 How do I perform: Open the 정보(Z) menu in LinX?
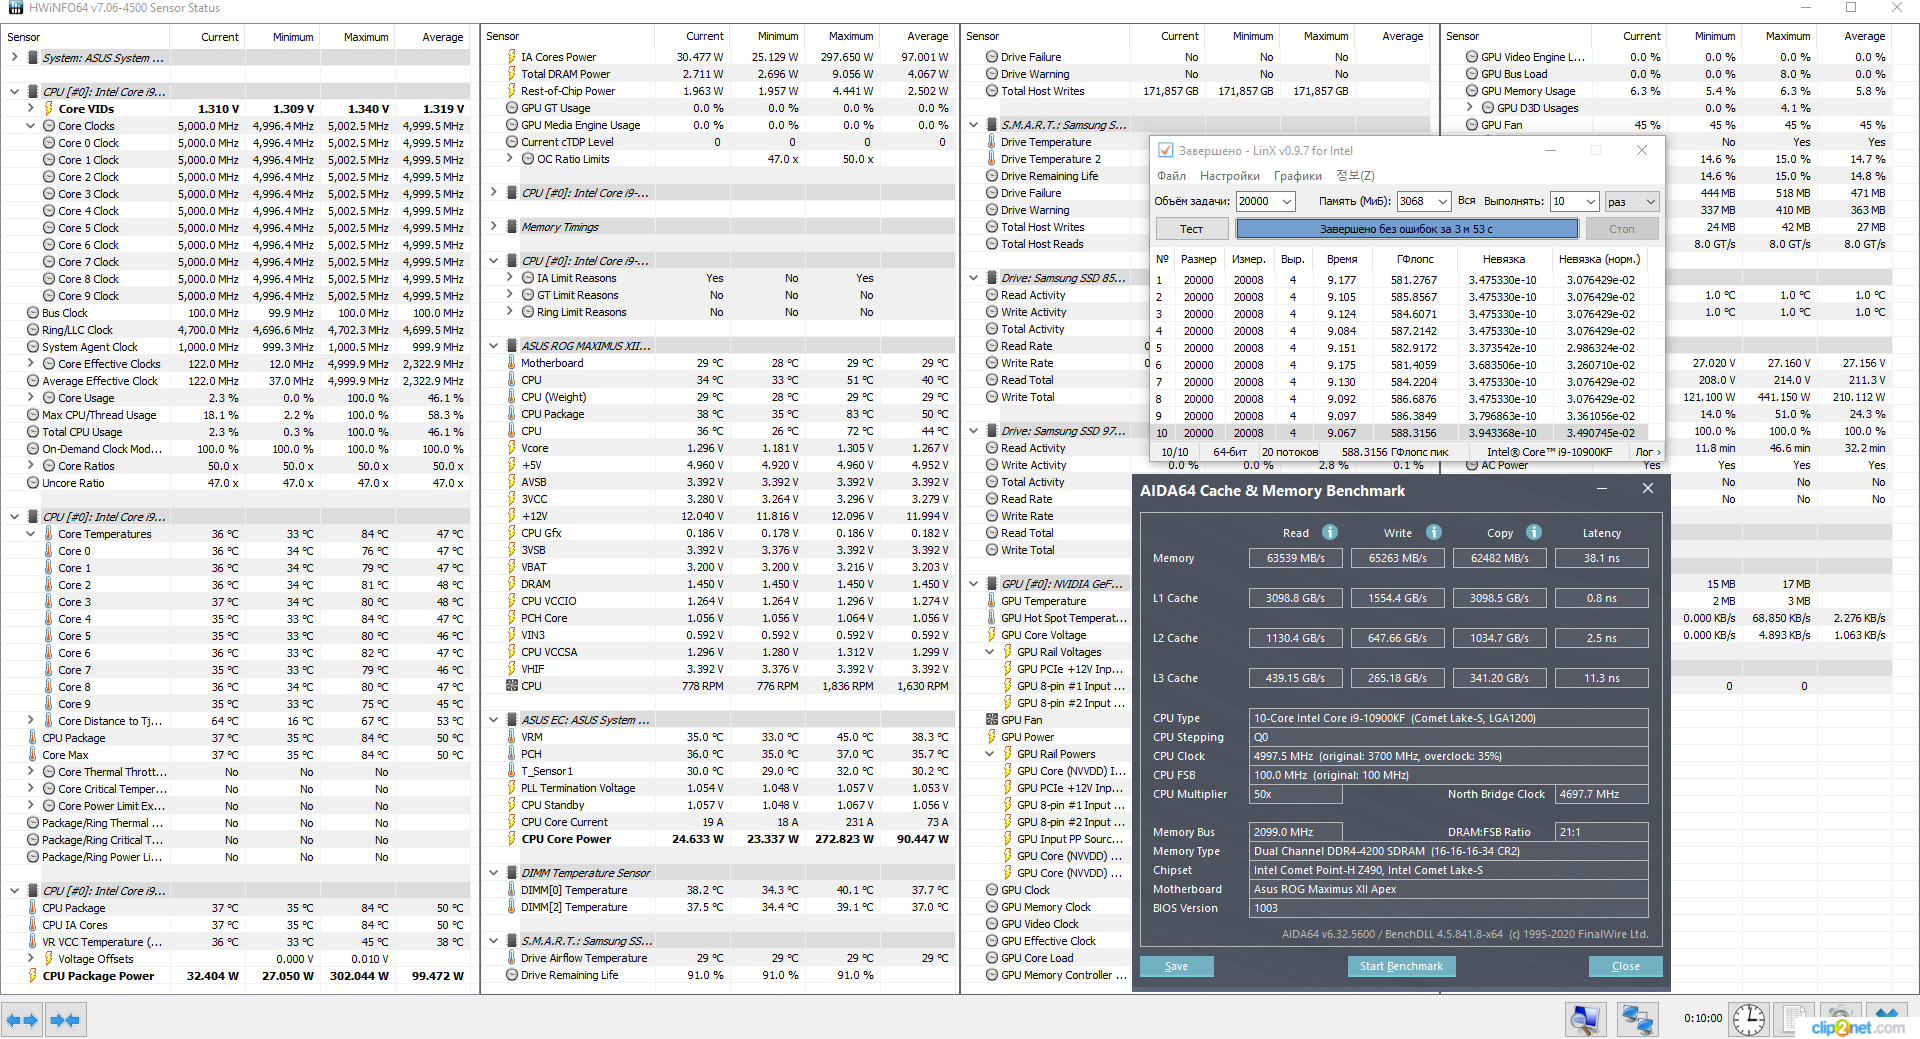[1355, 176]
